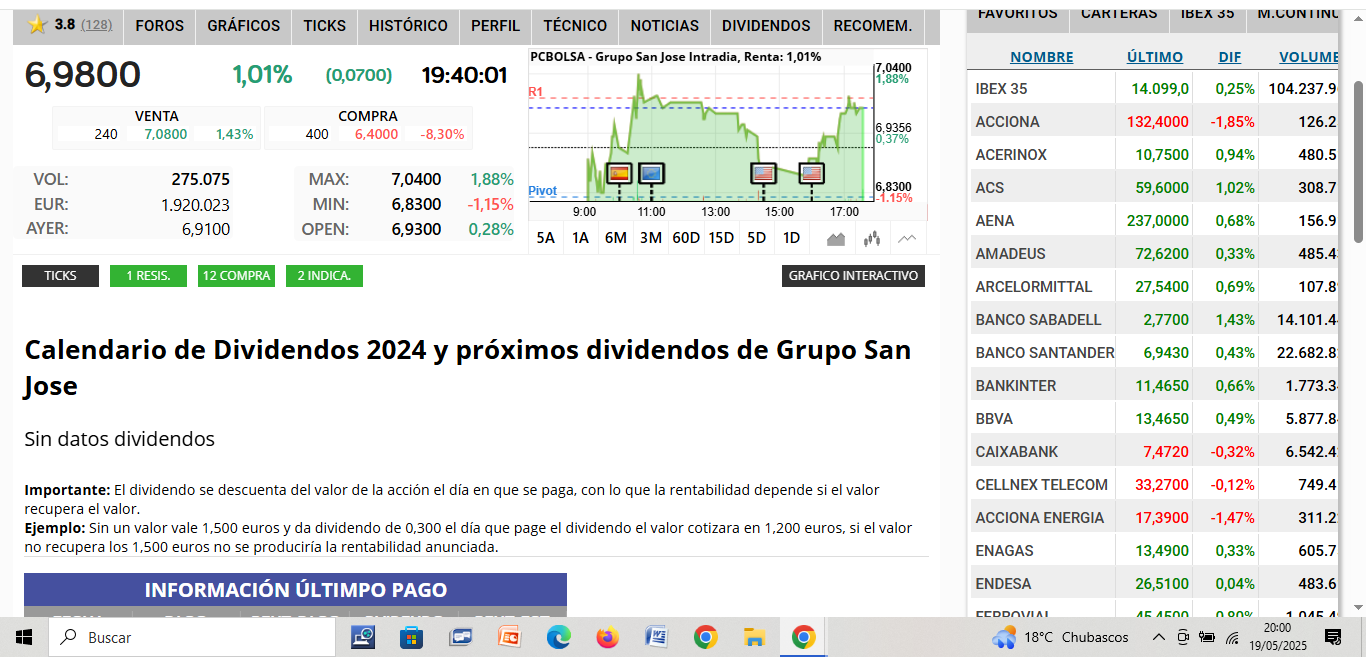Sort the list by ÚLTIMO column
The width and height of the screenshot is (1366, 657).
click(x=1155, y=57)
